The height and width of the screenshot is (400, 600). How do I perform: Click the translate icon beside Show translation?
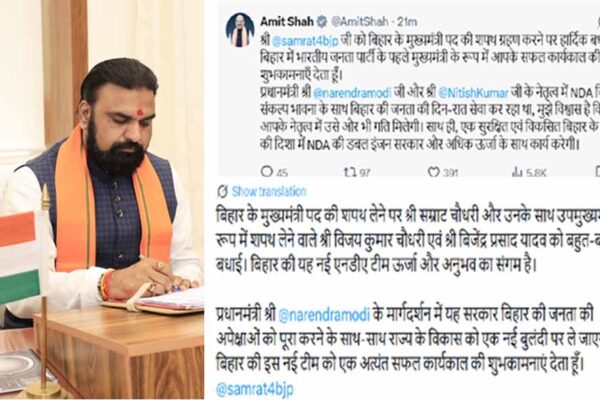pyautogui.click(x=222, y=191)
